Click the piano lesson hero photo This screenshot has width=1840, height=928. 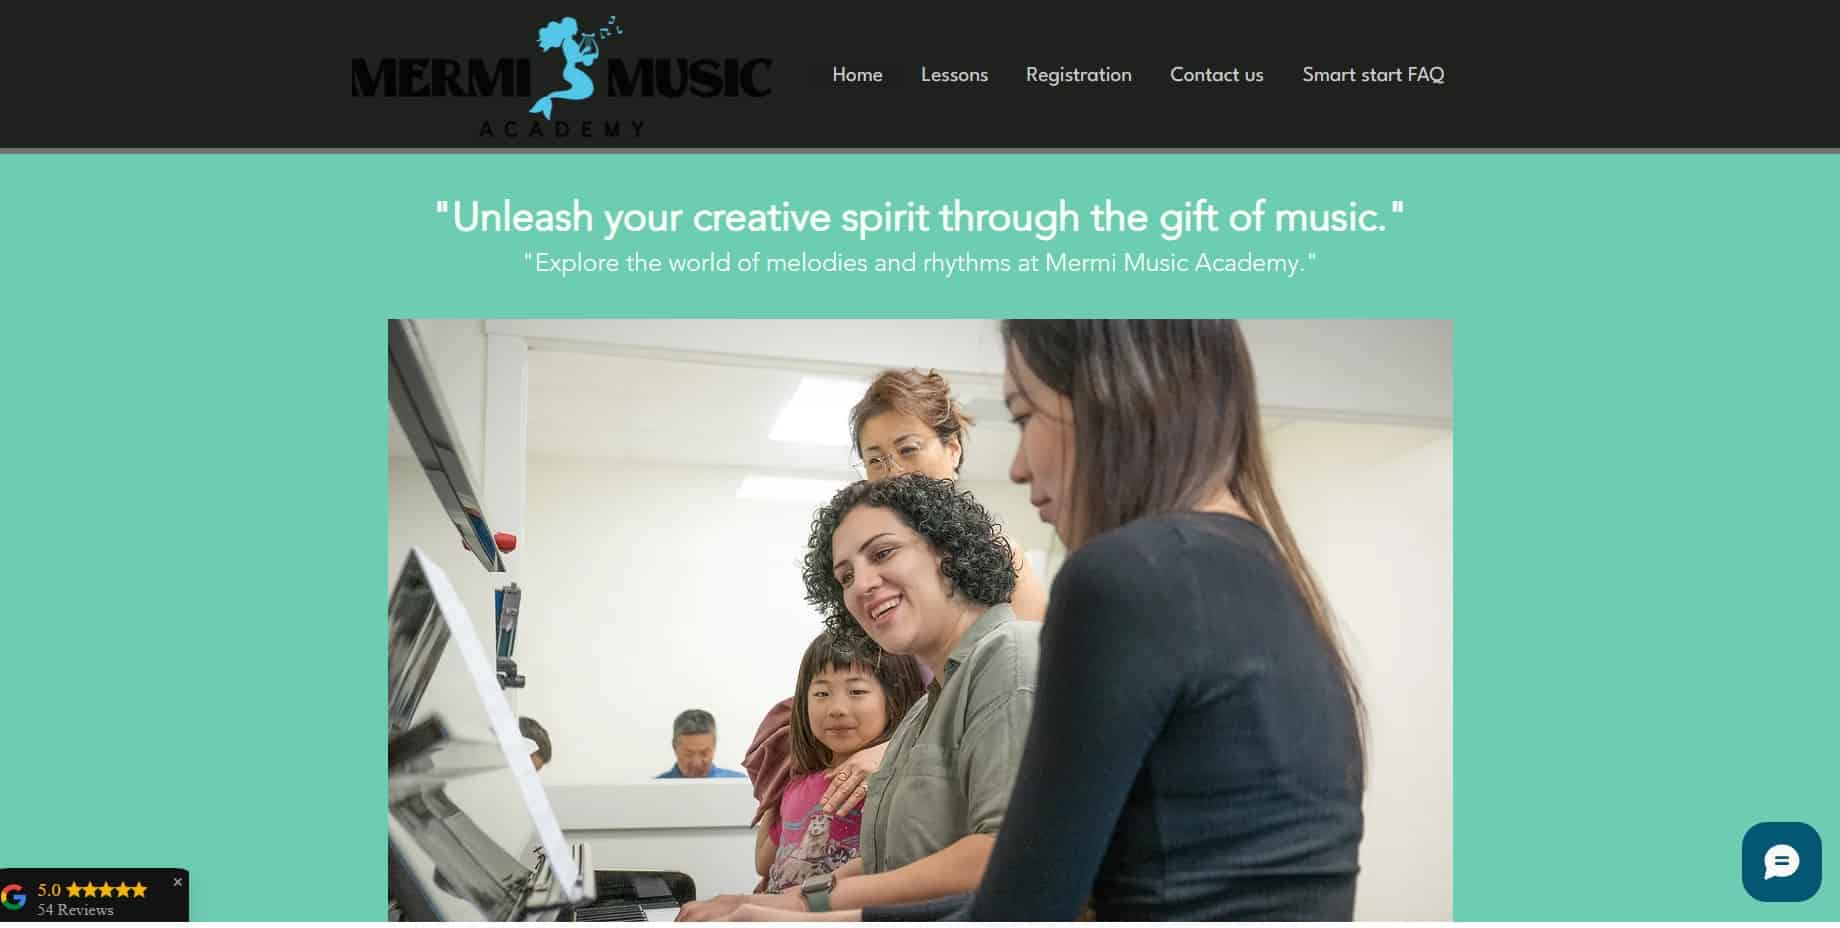click(920, 620)
